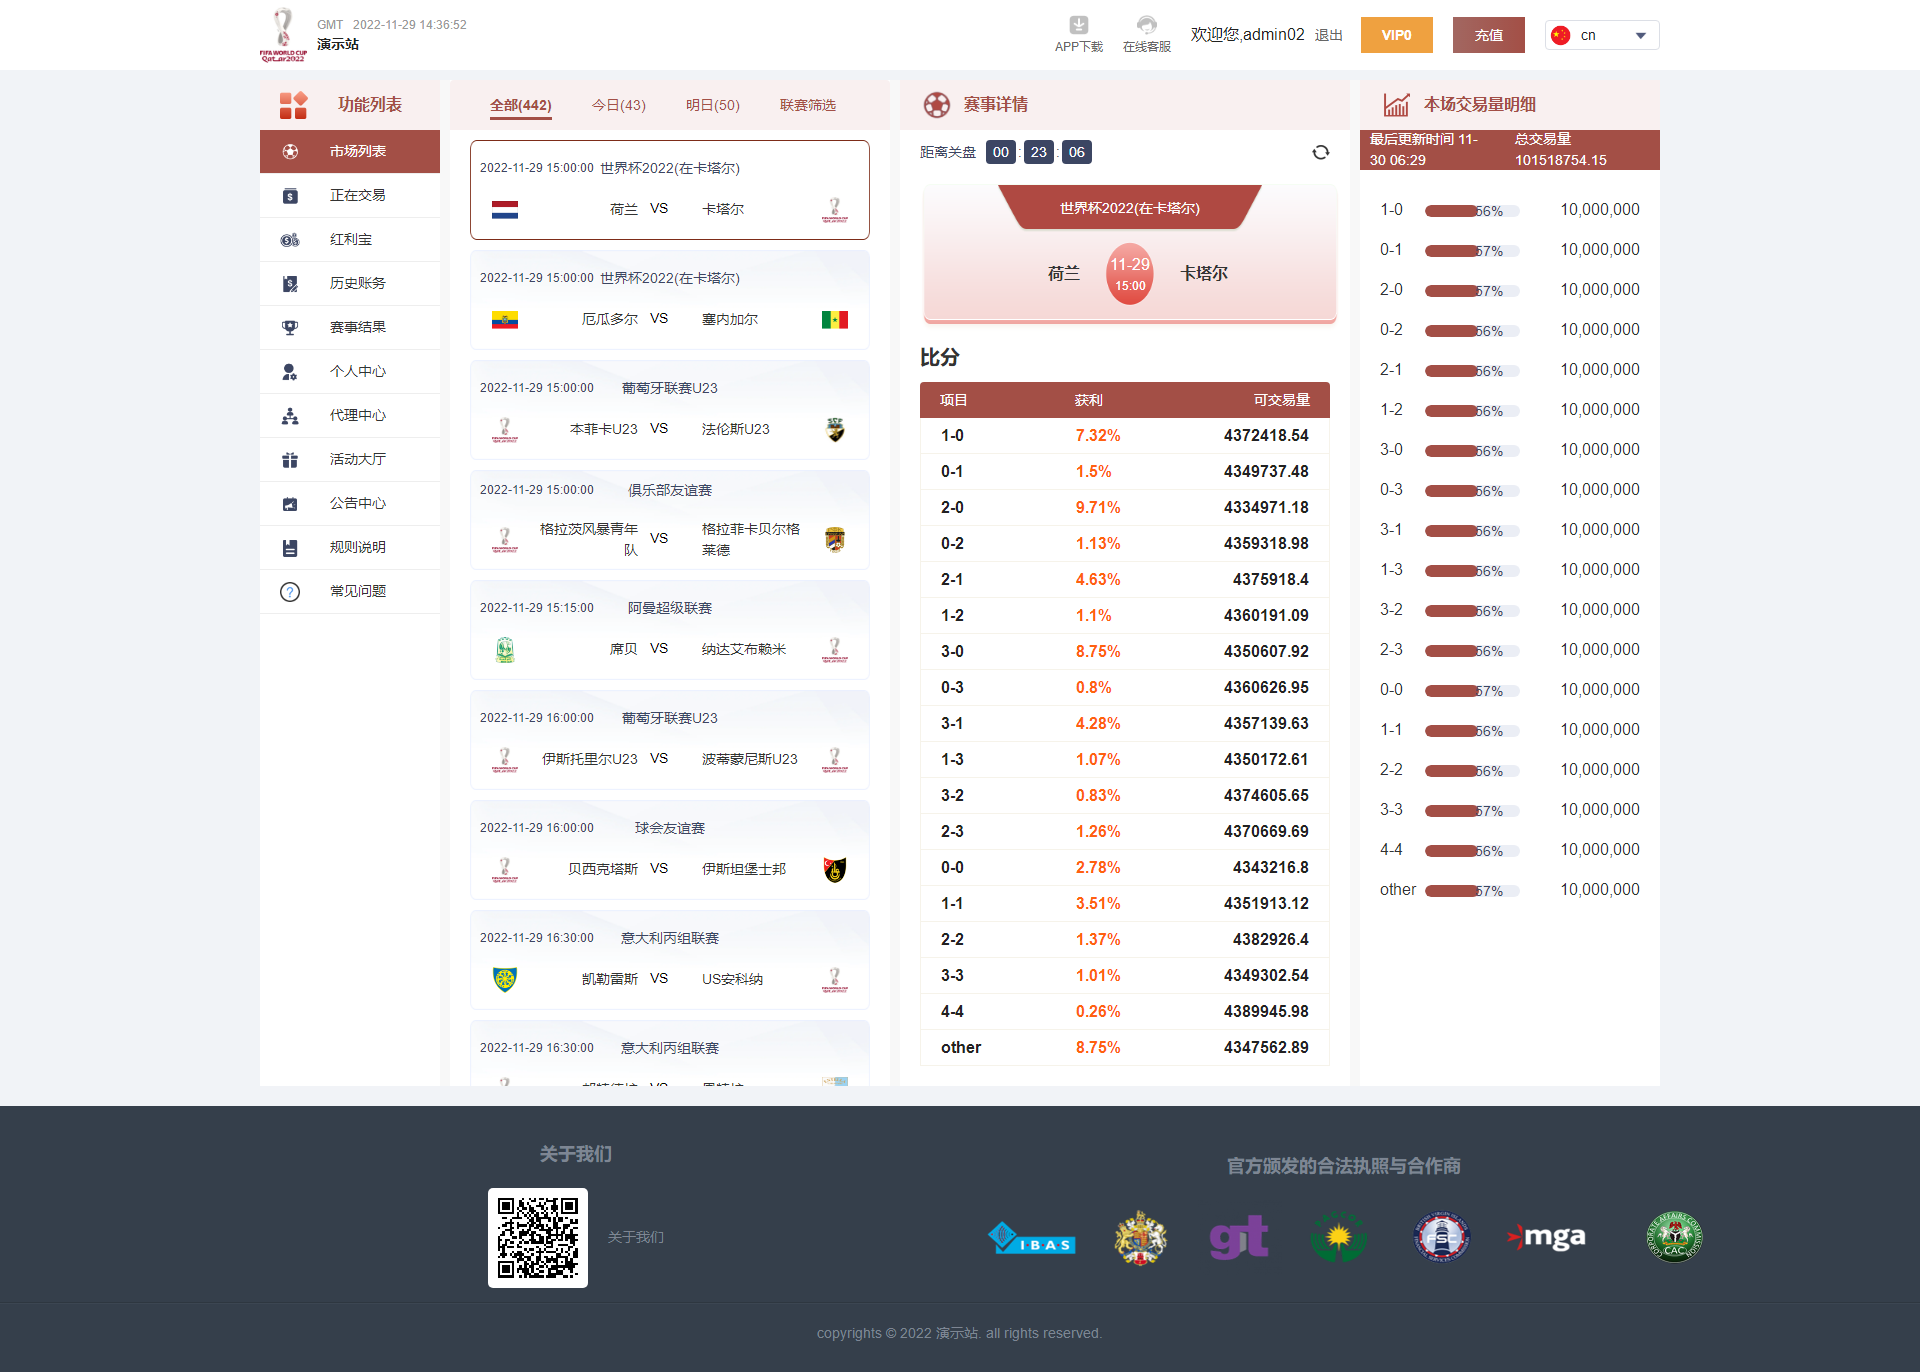
Task: Click the orange VIP0 button
Action: coord(1396,35)
